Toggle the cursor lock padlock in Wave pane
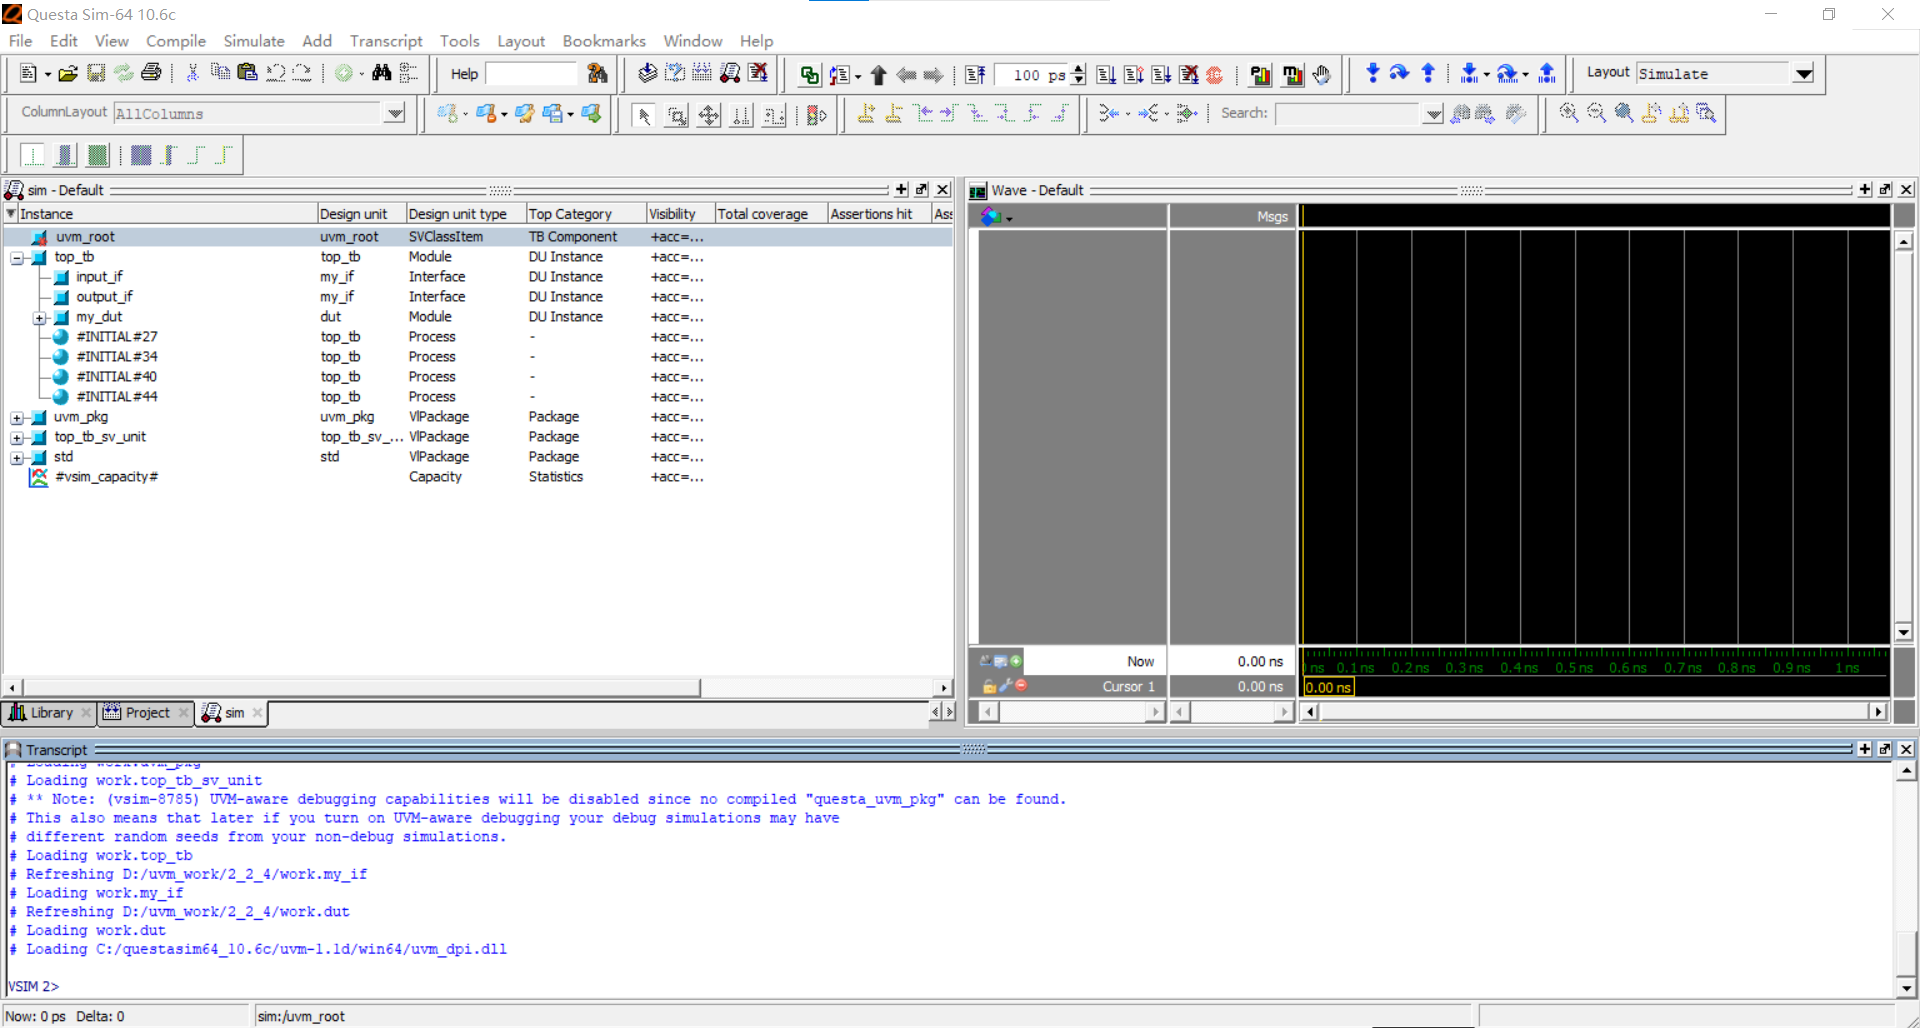This screenshot has width=1920, height=1028. (989, 687)
